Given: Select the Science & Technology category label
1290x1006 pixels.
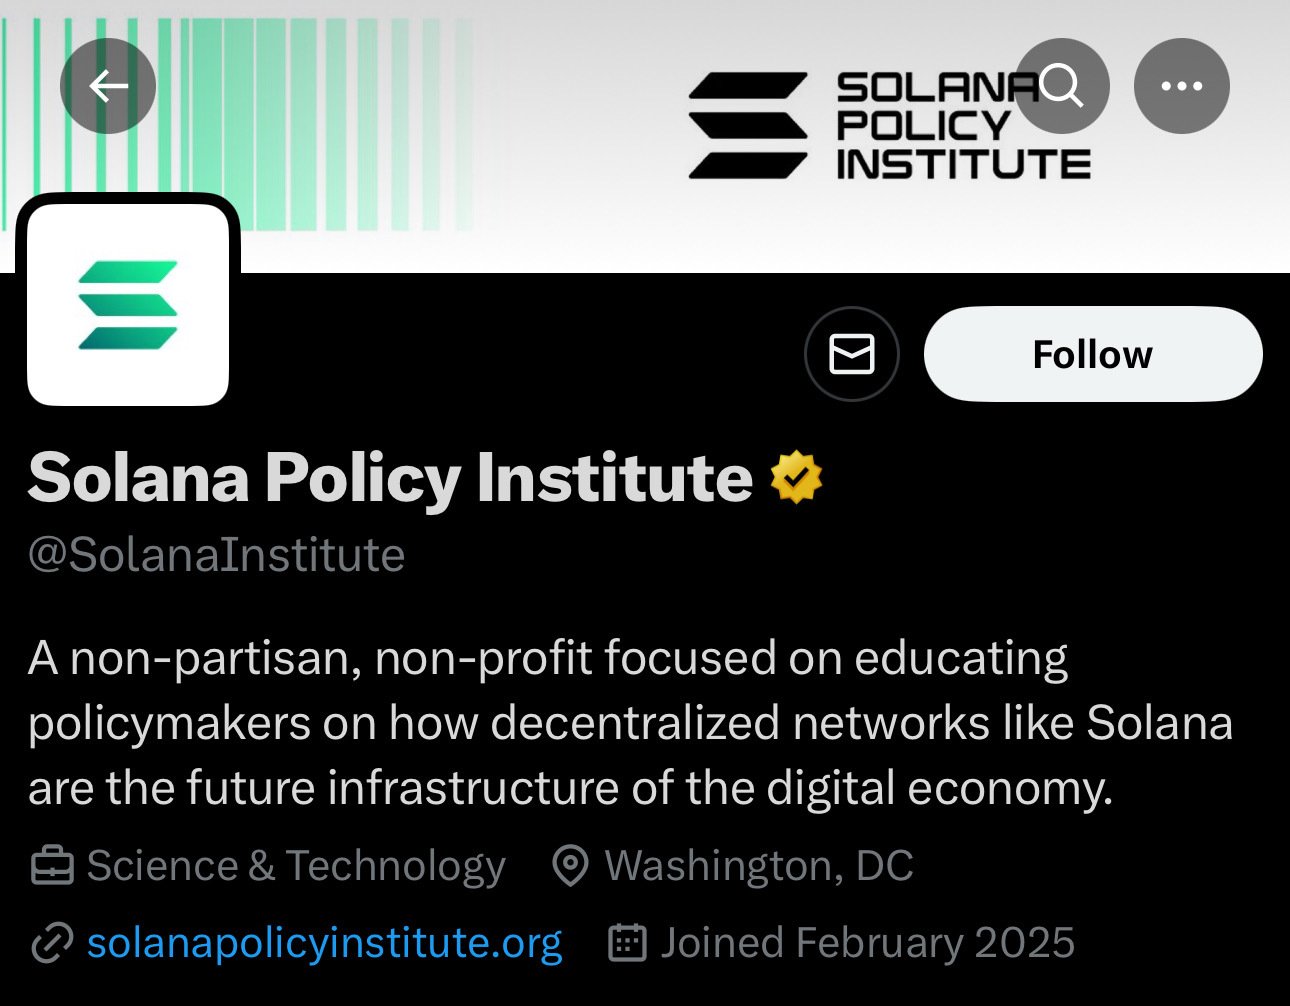Looking at the screenshot, I should (x=296, y=866).
